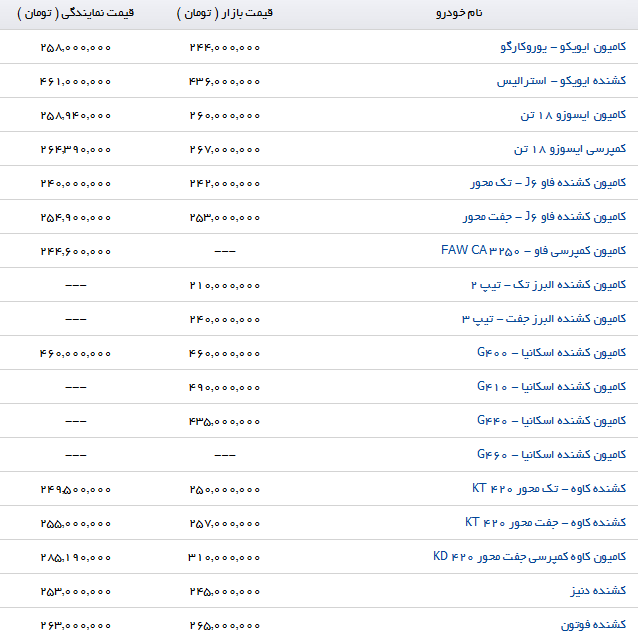
Task: Select dealer price 461,000,000 in Stralis row
Action: [x=76, y=81]
